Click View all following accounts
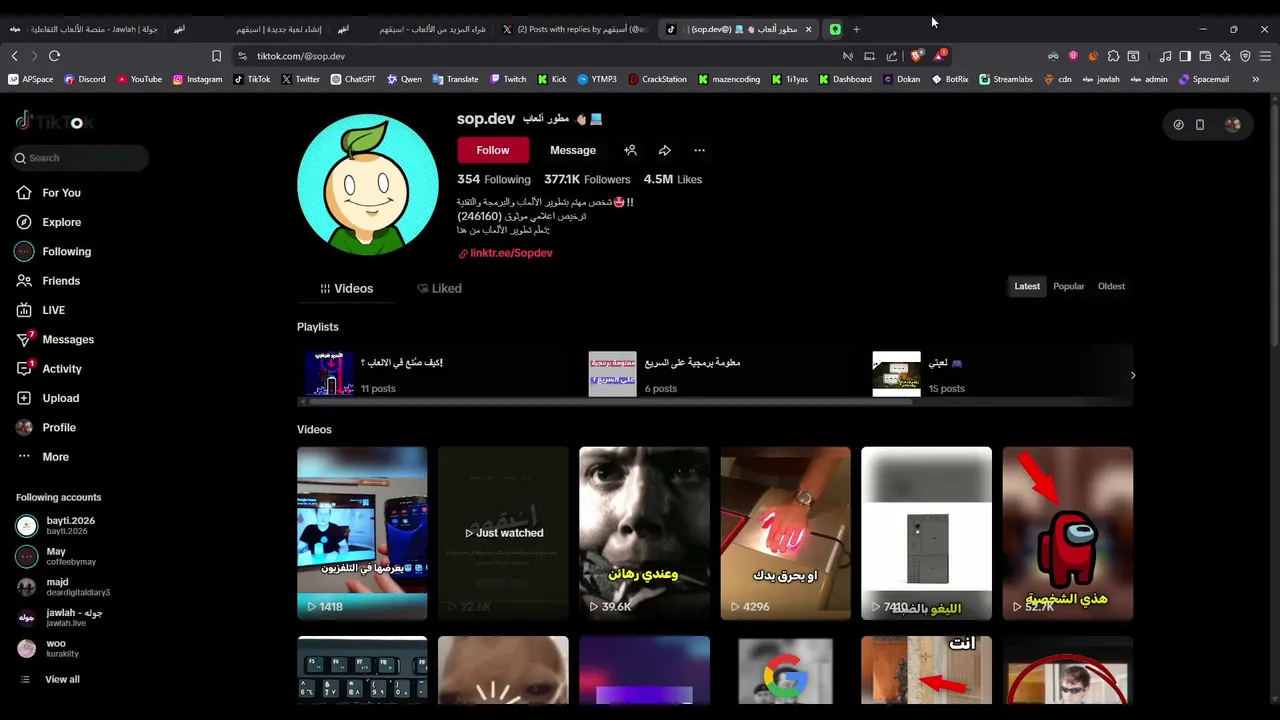This screenshot has width=1280, height=720. (x=49, y=679)
